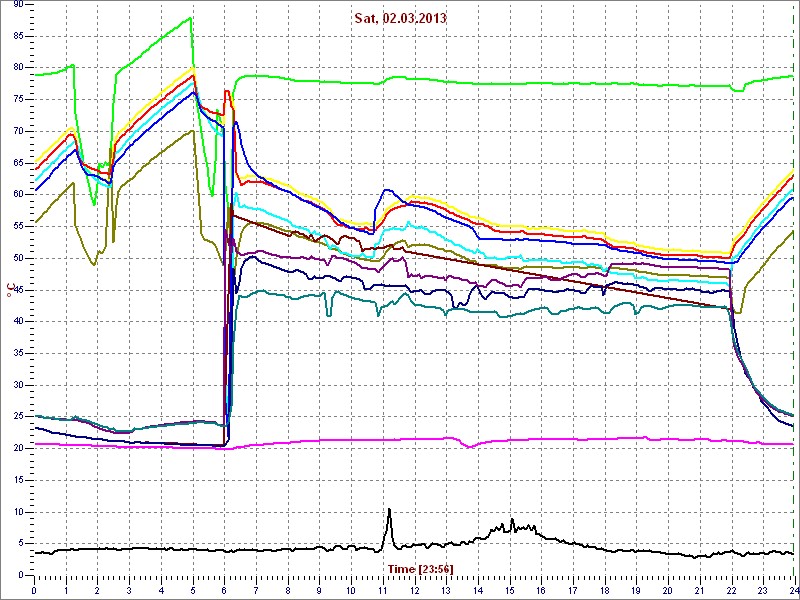
Task: Select the 35 tick on temperature axis
Action: coord(17,354)
